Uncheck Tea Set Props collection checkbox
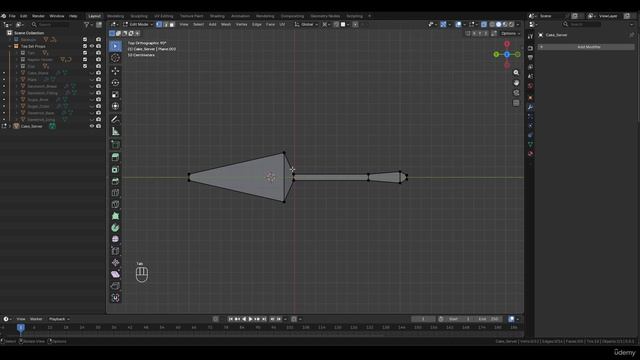This screenshot has width=640, height=360. pyautogui.click(x=85, y=46)
